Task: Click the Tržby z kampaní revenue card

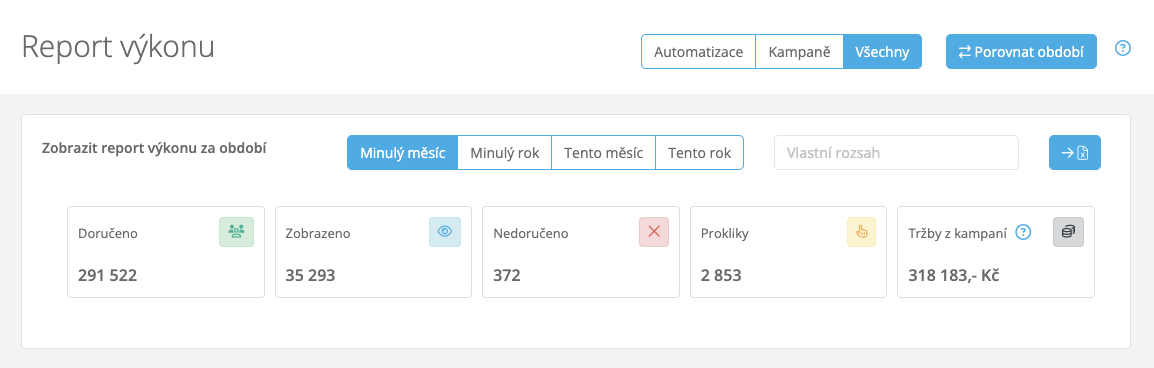Action: [x=996, y=252]
